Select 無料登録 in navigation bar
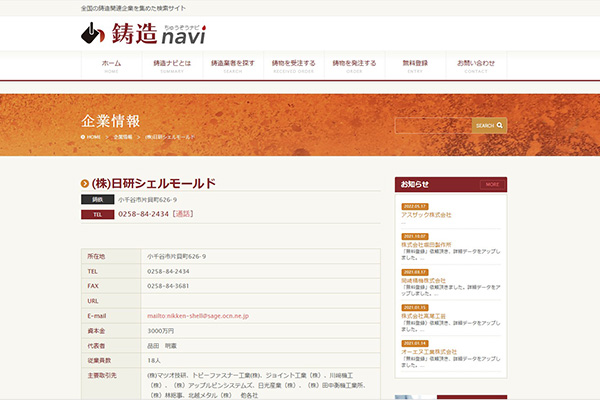 (414, 66)
